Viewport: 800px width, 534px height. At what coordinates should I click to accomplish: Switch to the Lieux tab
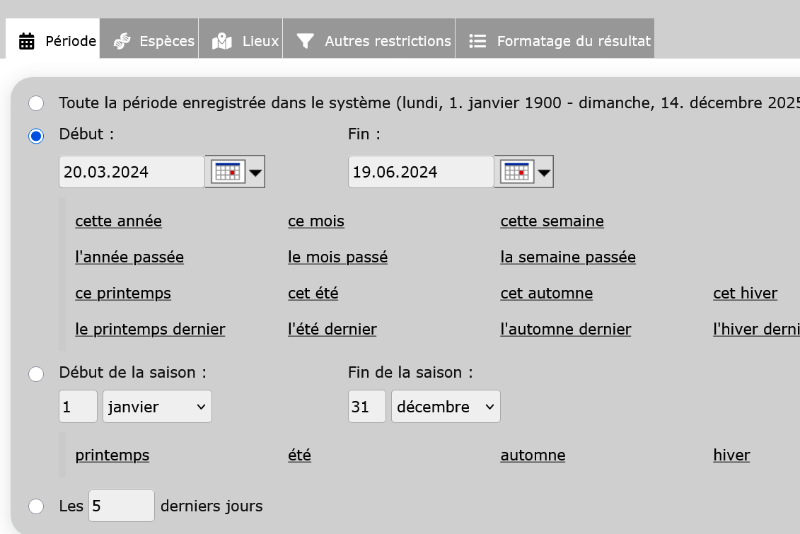241,40
